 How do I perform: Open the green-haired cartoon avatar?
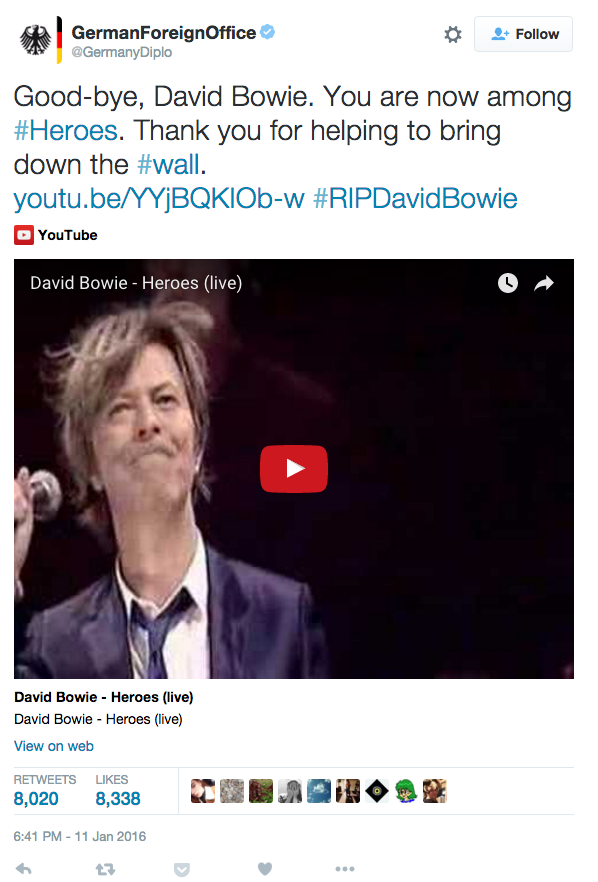tap(406, 791)
